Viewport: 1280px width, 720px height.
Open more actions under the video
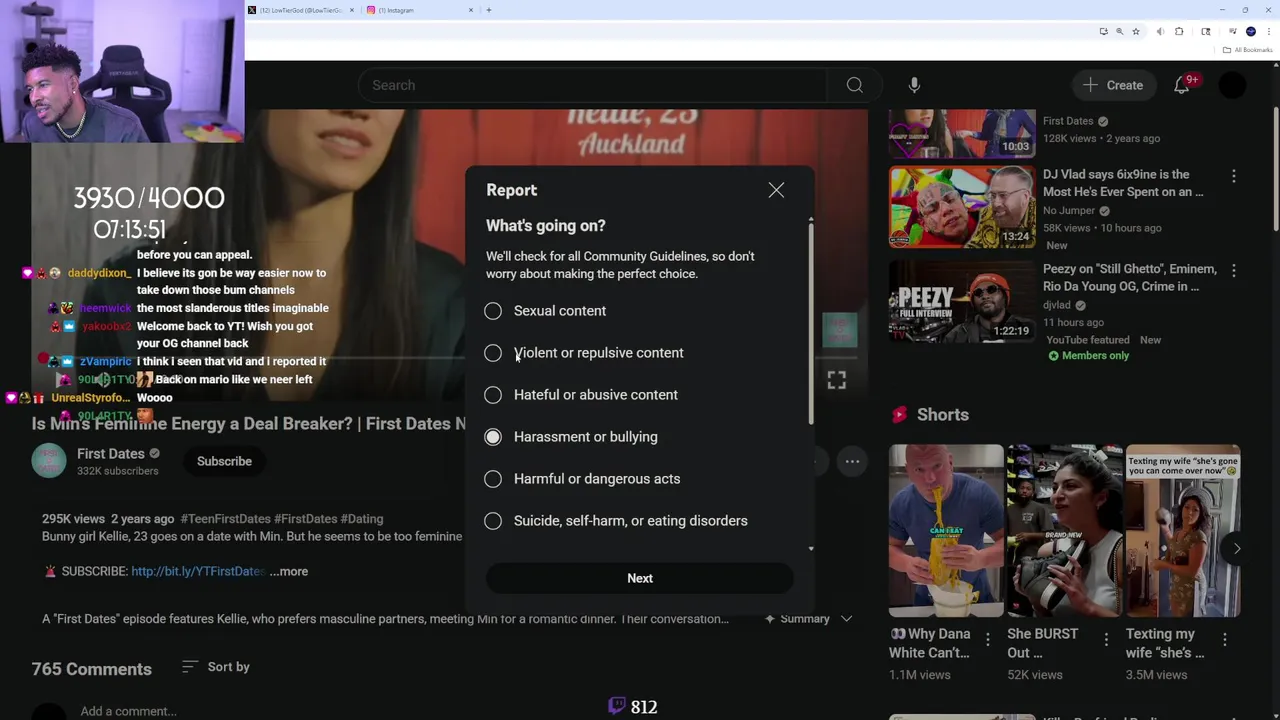tap(852, 461)
